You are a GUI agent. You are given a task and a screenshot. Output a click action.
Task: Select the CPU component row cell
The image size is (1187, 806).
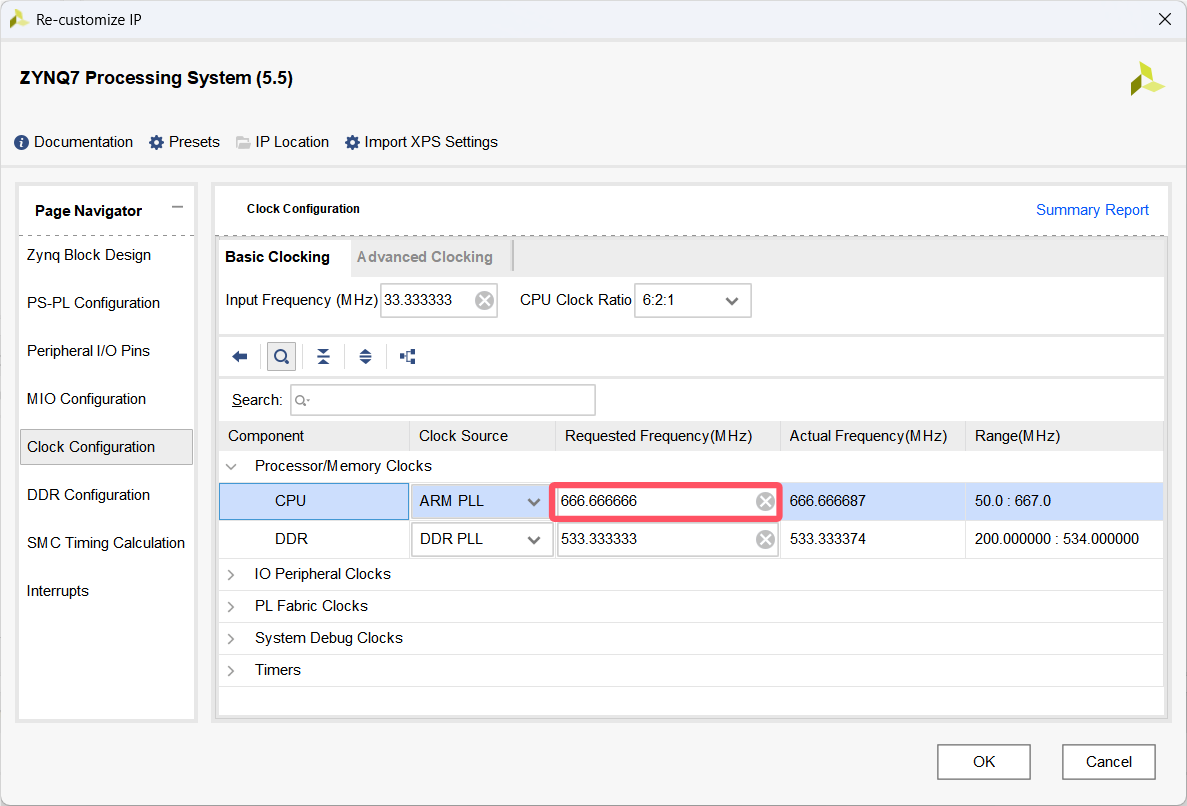click(x=314, y=501)
